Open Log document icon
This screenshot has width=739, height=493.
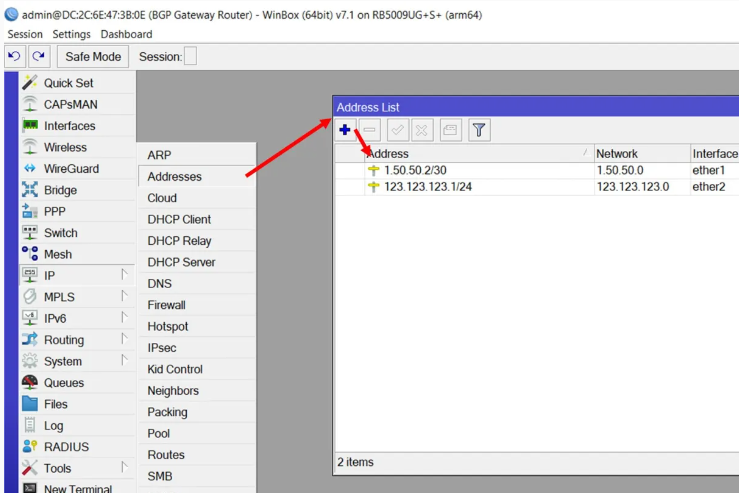[30, 425]
